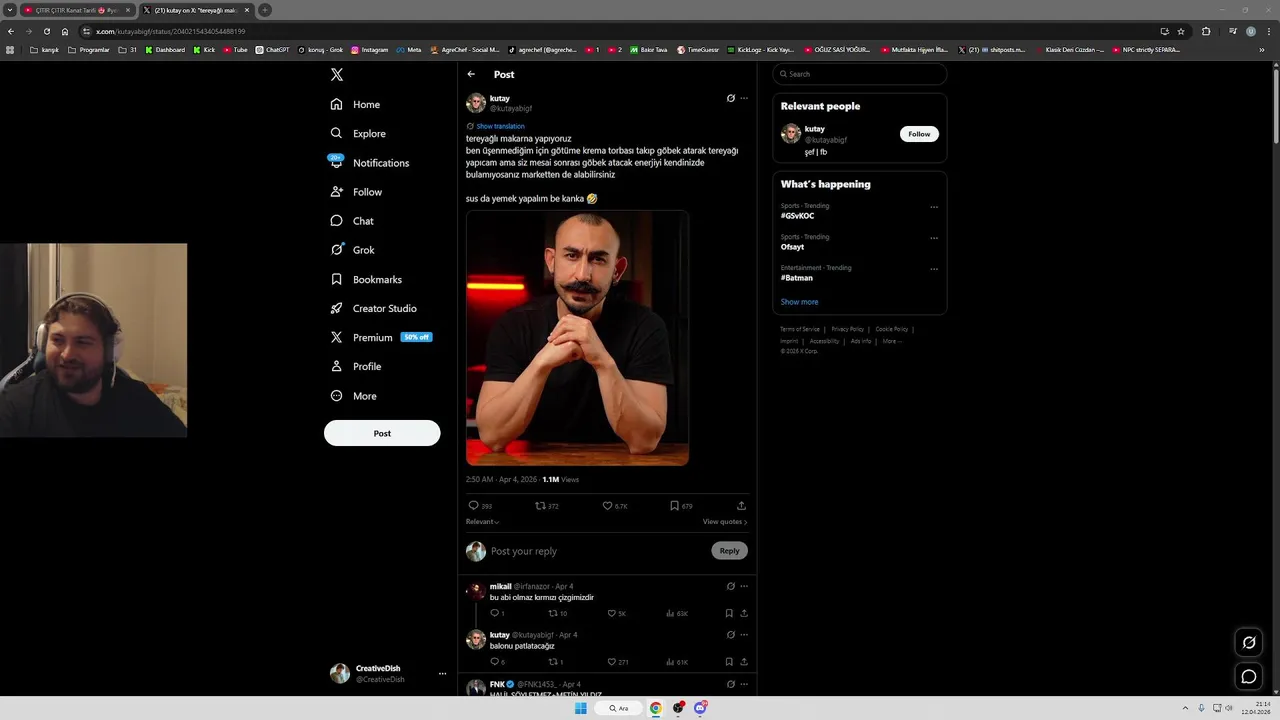The image size is (1280, 720).
Task: Open options for #GSvKOC trend
Action: [934, 207]
